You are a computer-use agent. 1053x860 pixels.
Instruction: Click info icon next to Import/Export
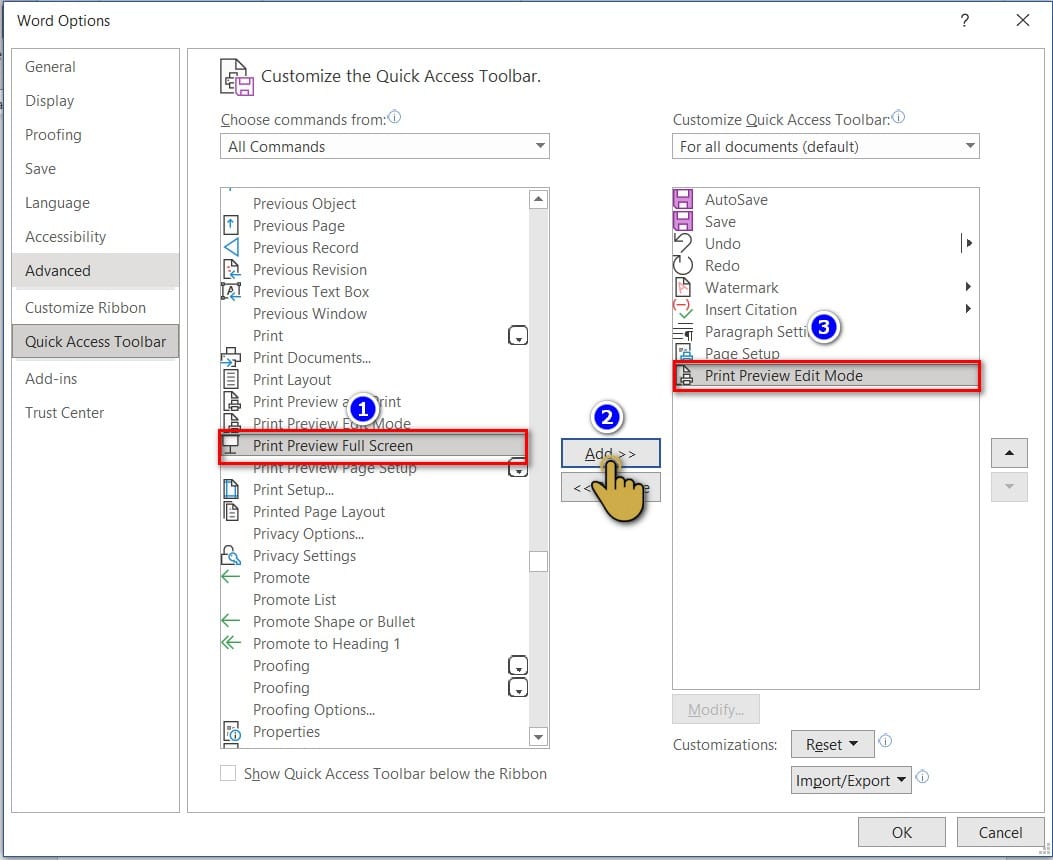click(922, 777)
